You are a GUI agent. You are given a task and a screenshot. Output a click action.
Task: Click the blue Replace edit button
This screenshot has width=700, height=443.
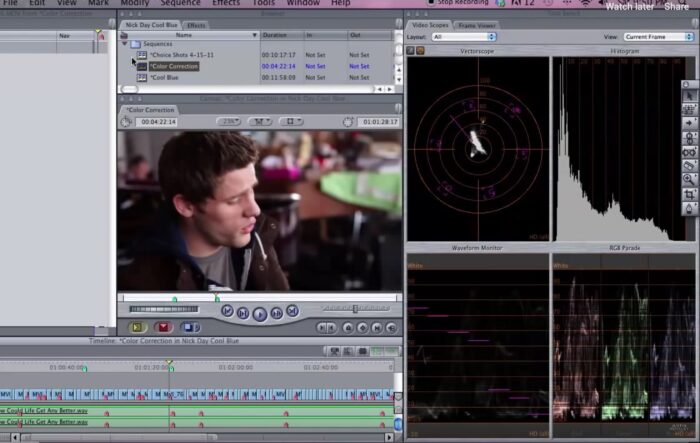click(x=188, y=327)
